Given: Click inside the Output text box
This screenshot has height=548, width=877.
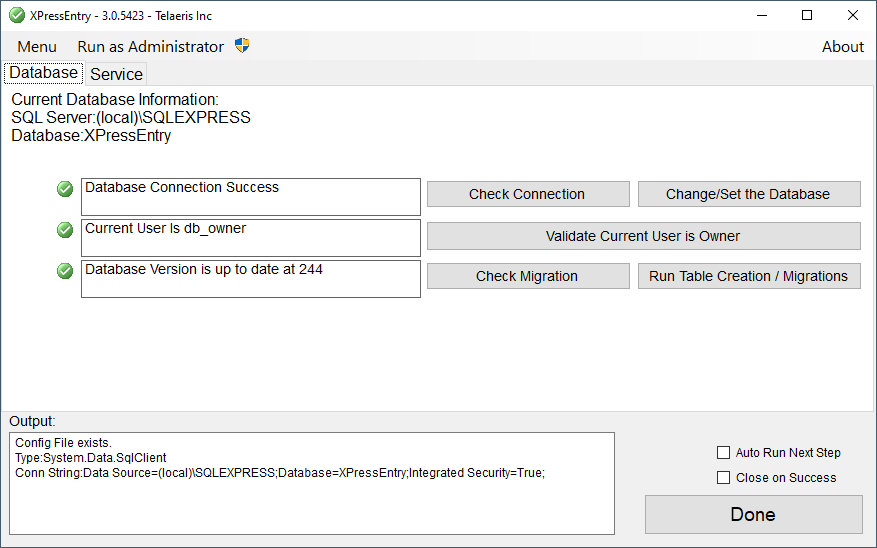Looking at the screenshot, I should pos(312,483).
